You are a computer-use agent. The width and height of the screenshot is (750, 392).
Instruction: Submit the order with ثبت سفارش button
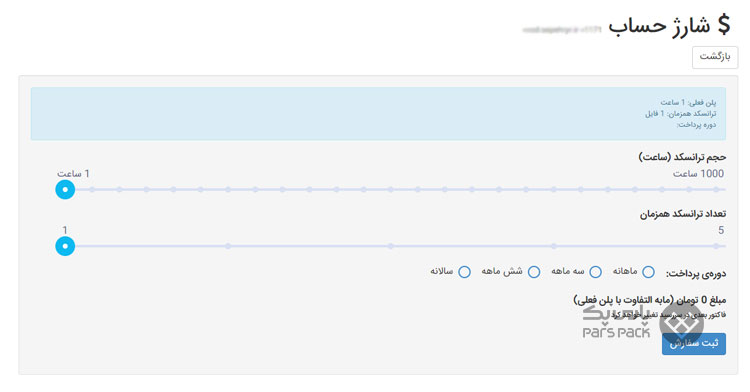[x=694, y=344]
